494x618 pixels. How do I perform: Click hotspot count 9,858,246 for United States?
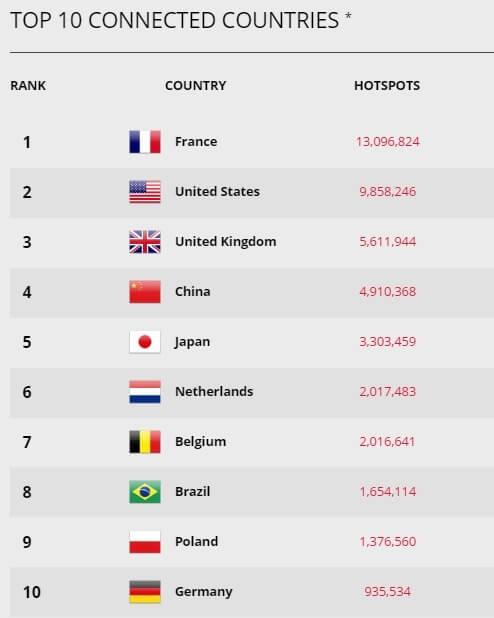tap(388, 192)
